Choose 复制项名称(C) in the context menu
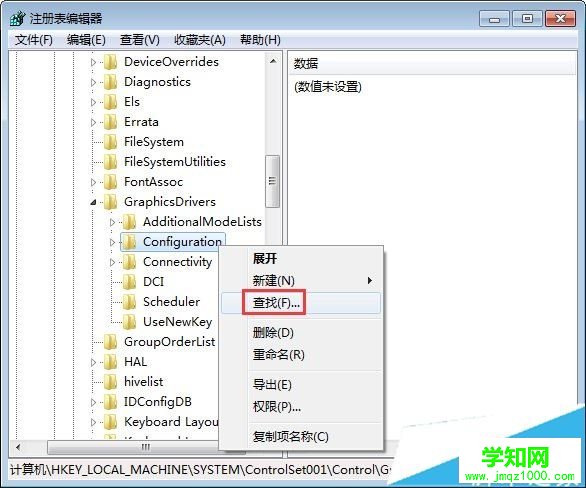Viewport: 586px width, 488px height. (301, 436)
